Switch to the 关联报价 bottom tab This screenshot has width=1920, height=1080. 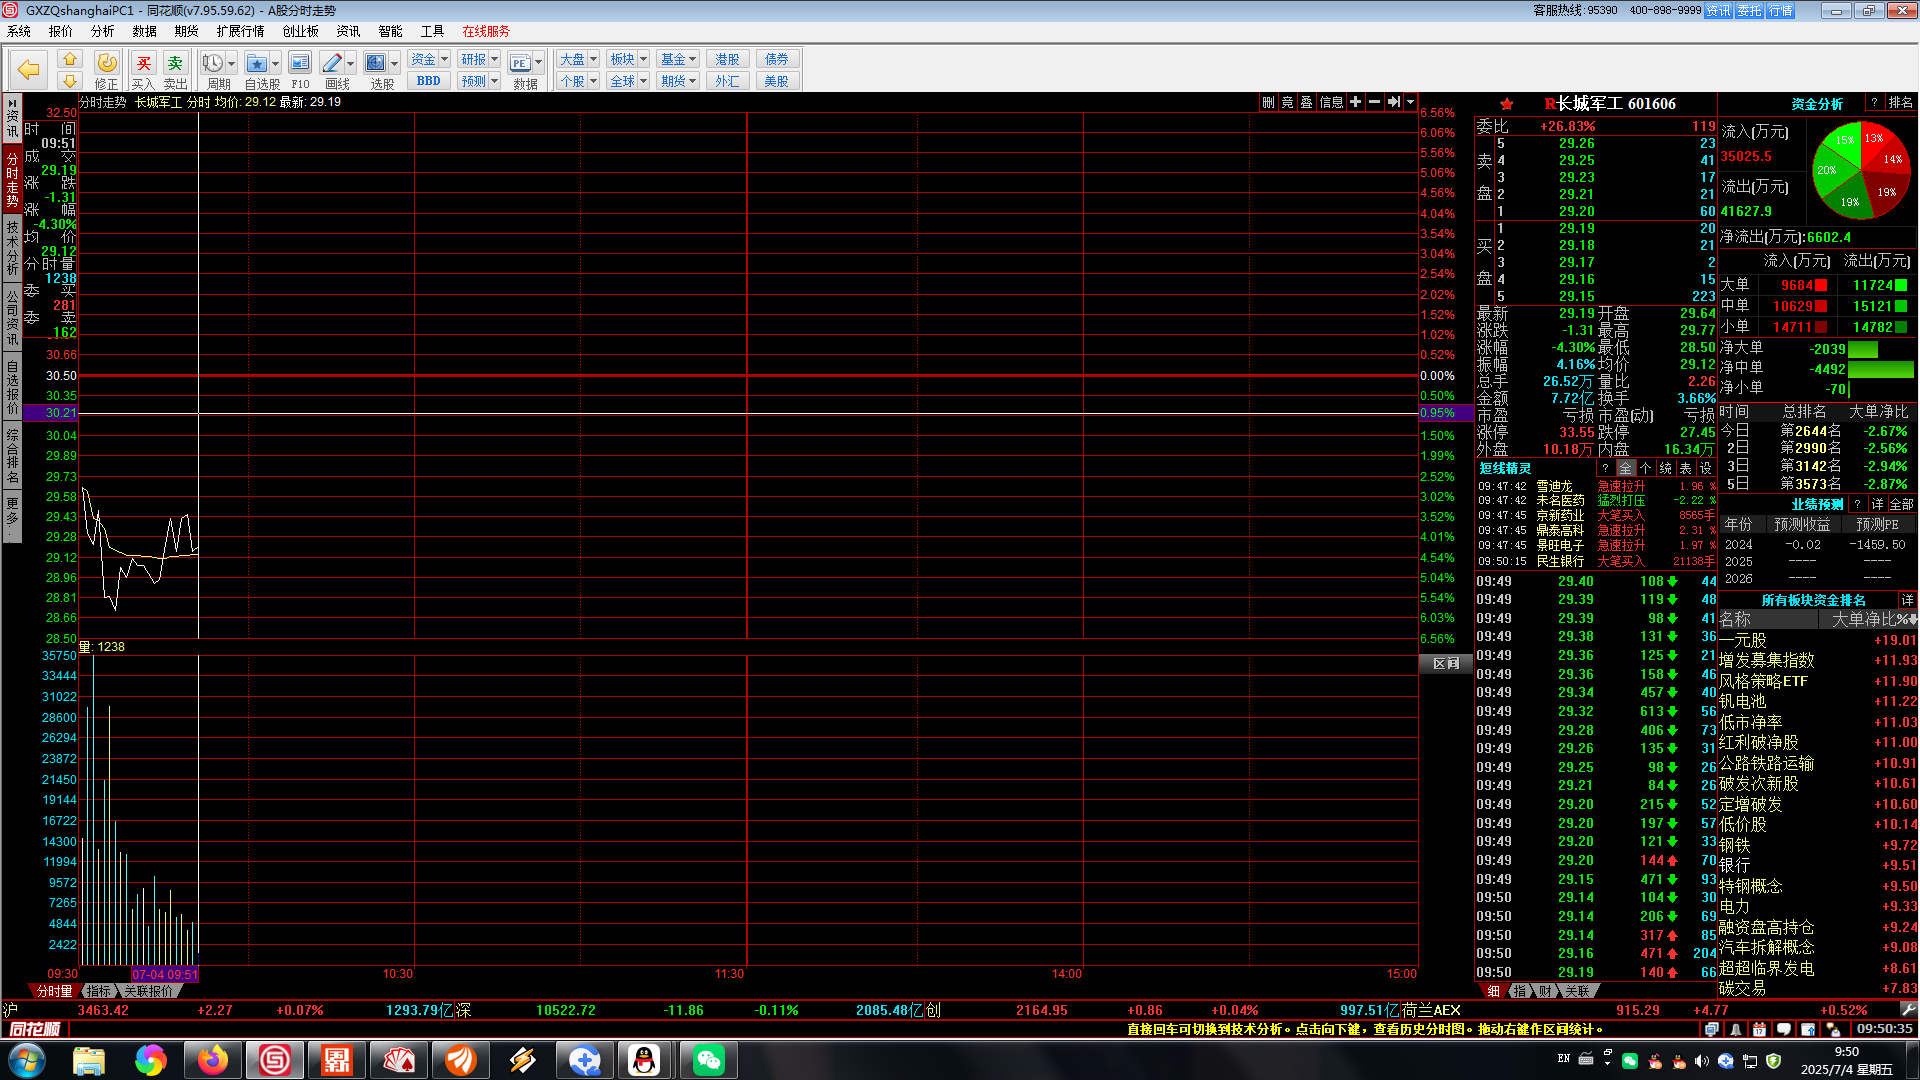(x=150, y=991)
